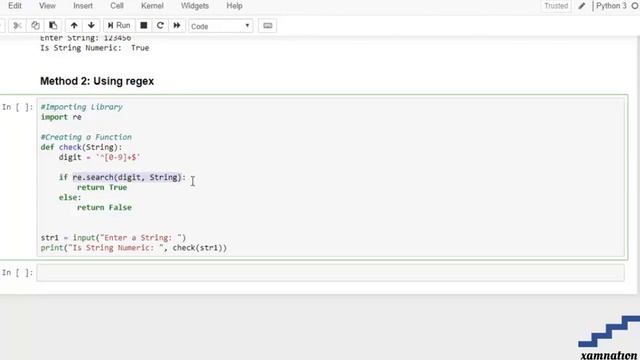
Task: Click the '#Importing Library' comment
Action: [x=82, y=107]
